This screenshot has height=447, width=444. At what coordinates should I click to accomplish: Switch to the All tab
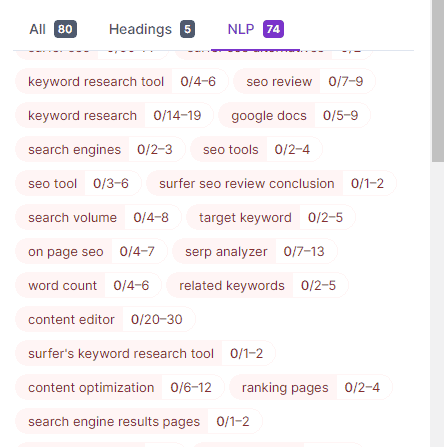point(53,29)
